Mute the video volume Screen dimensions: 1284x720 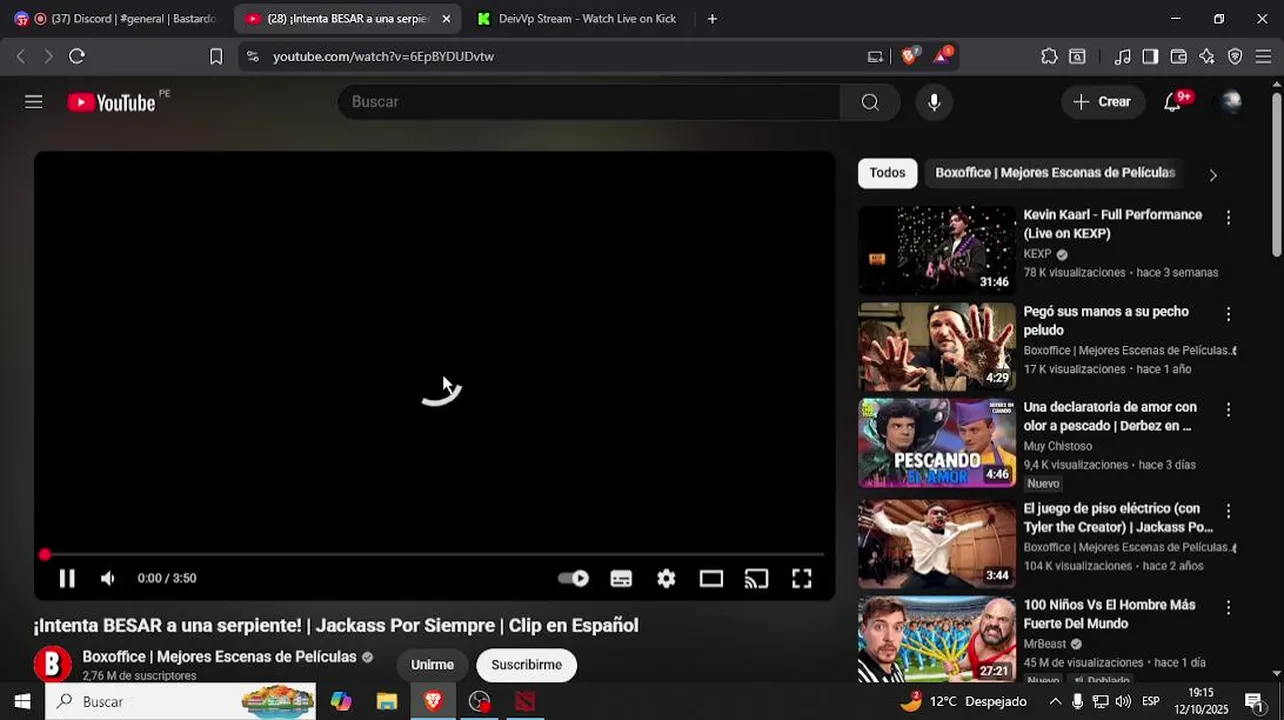click(108, 578)
